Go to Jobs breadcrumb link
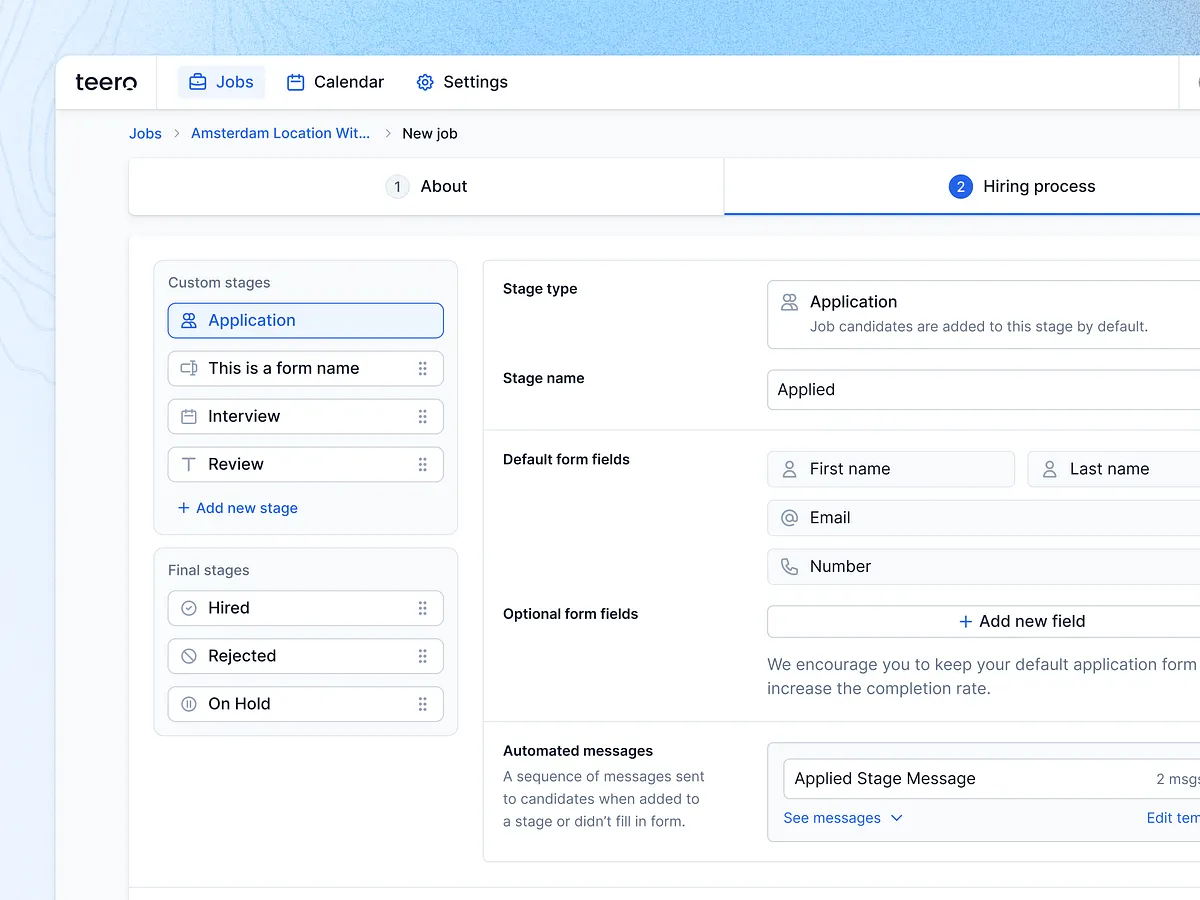 point(145,134)
